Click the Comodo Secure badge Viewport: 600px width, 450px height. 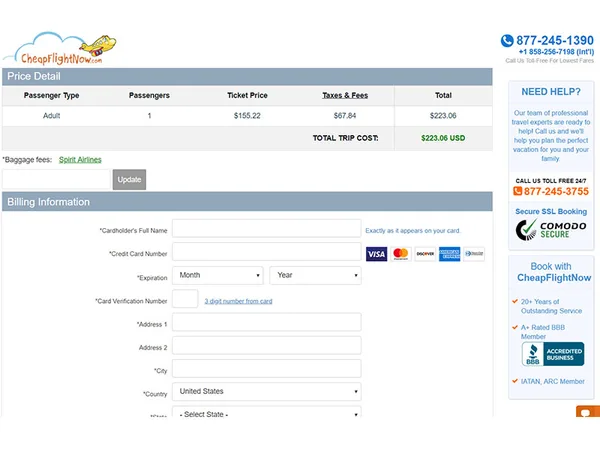pos(551,232)
